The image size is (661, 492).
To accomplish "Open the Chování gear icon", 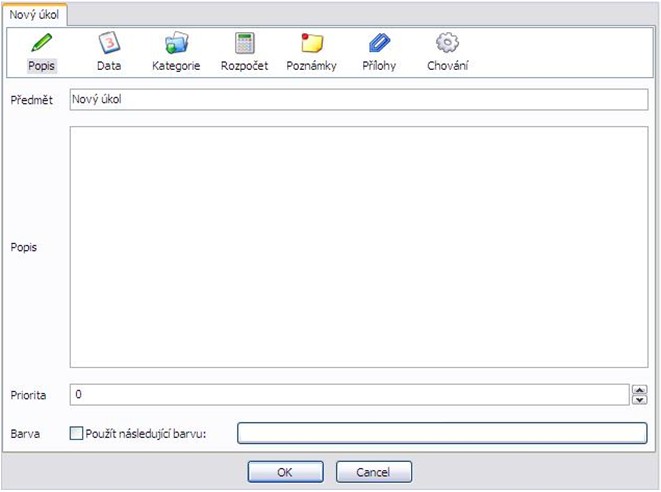I will (447, 43).
